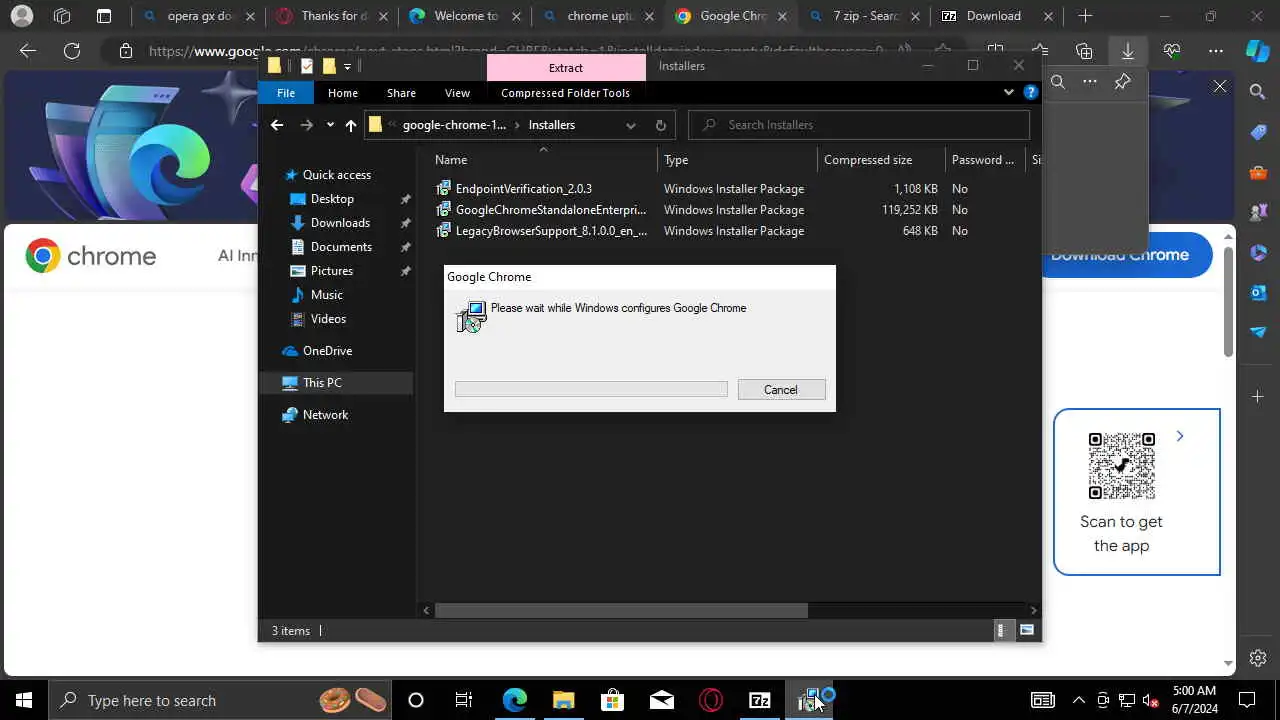The image size is (1280, 720).
Task: Open Edge sidebar Shopping tag icon
Action: click(1258, 132)
